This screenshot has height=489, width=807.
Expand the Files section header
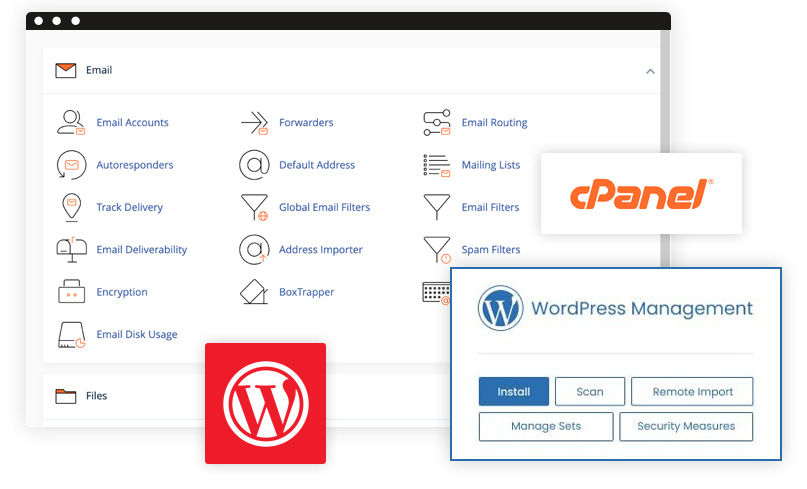point(97,396)
